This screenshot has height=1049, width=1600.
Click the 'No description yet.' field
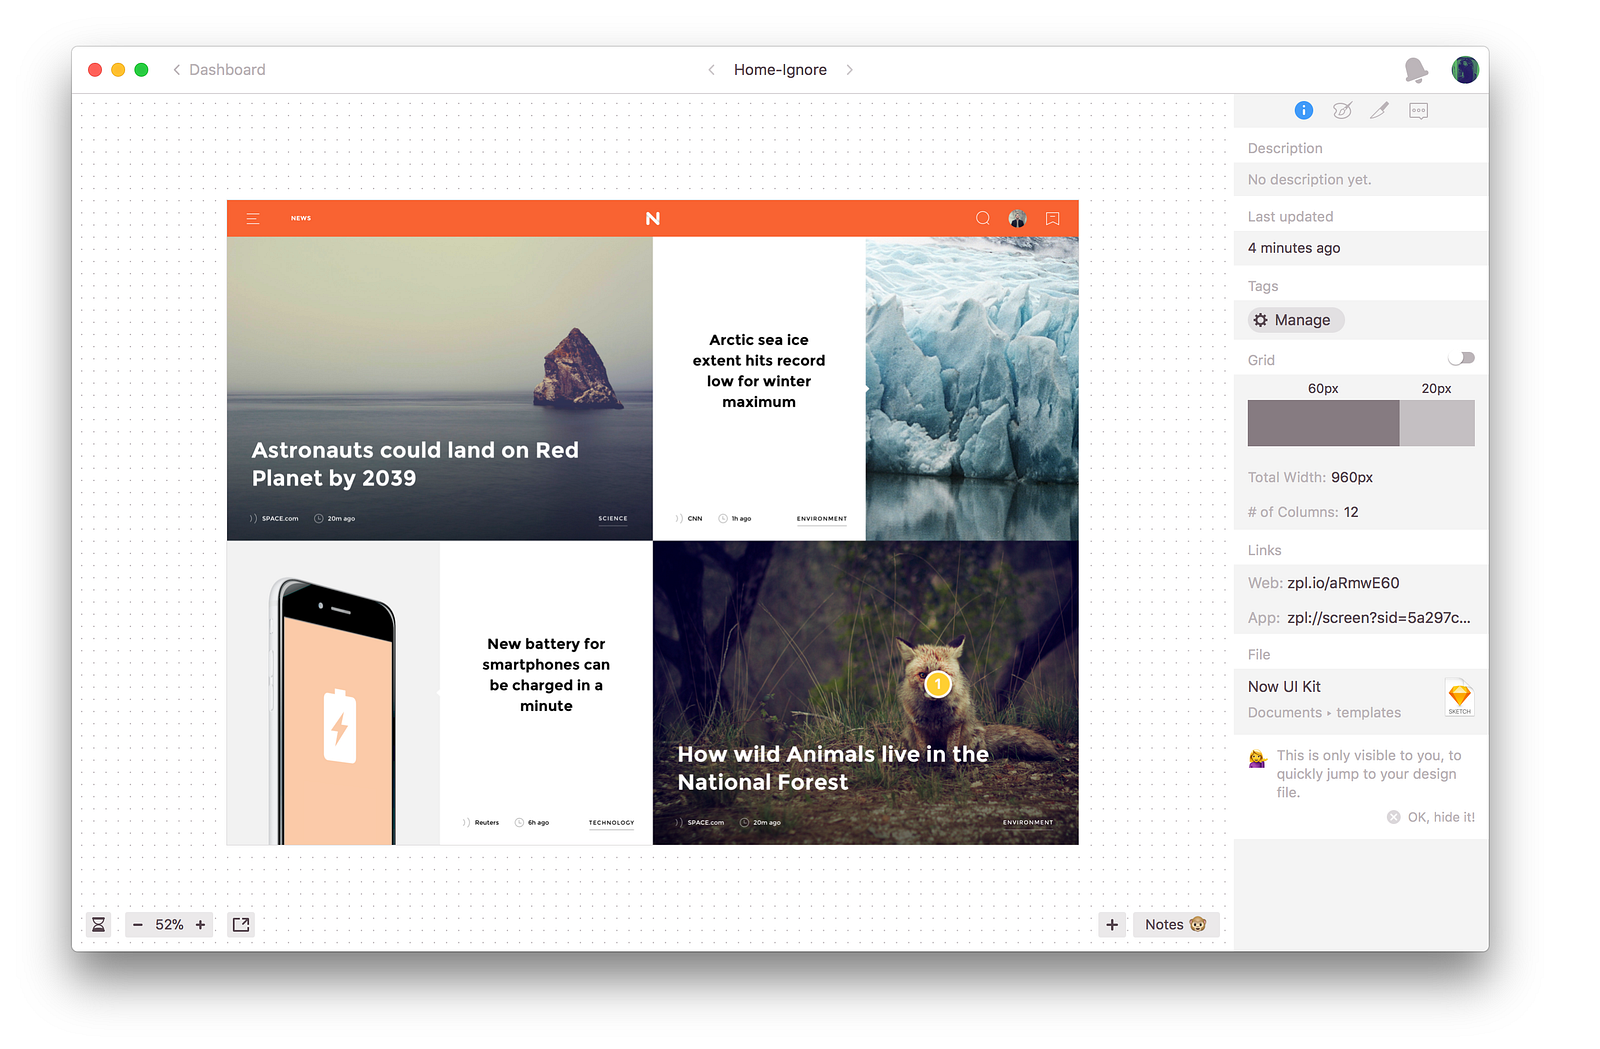click(x=1360, y=180)
